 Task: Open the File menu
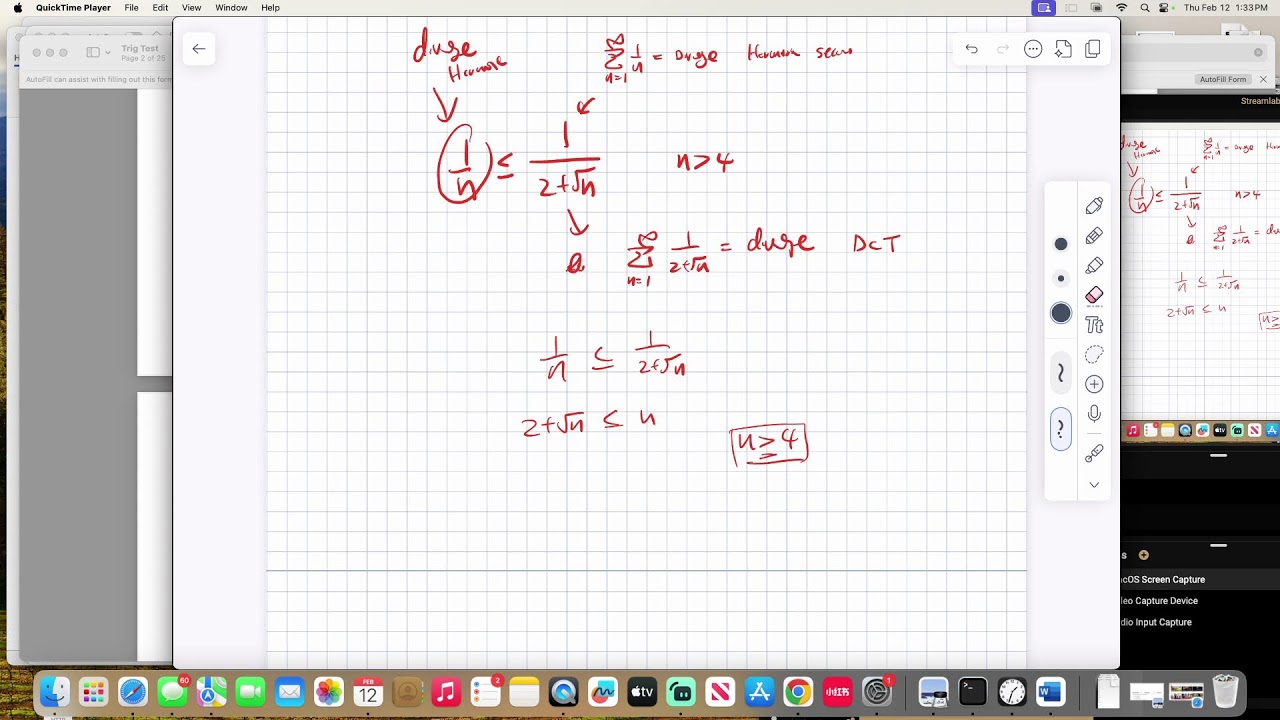pos(131,7)
